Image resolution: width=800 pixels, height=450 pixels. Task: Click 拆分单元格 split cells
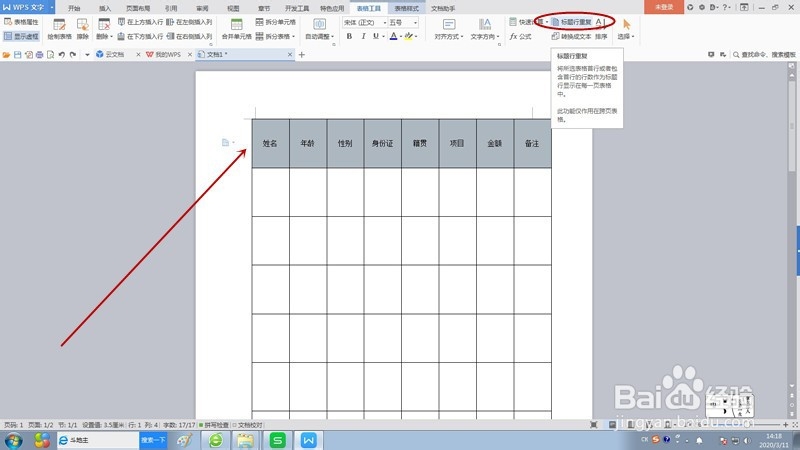pyautogui.click(x=276, y=22)
